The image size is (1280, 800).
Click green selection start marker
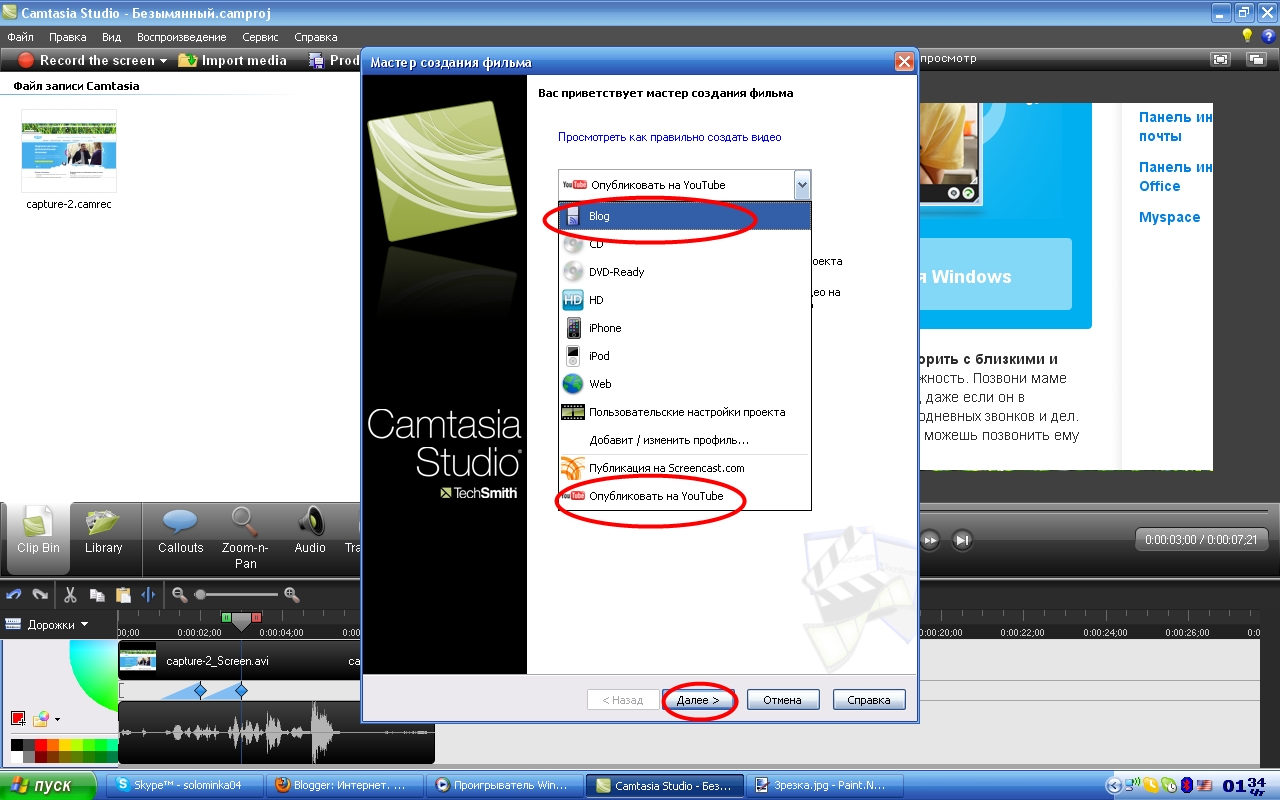tap(226, 618)
